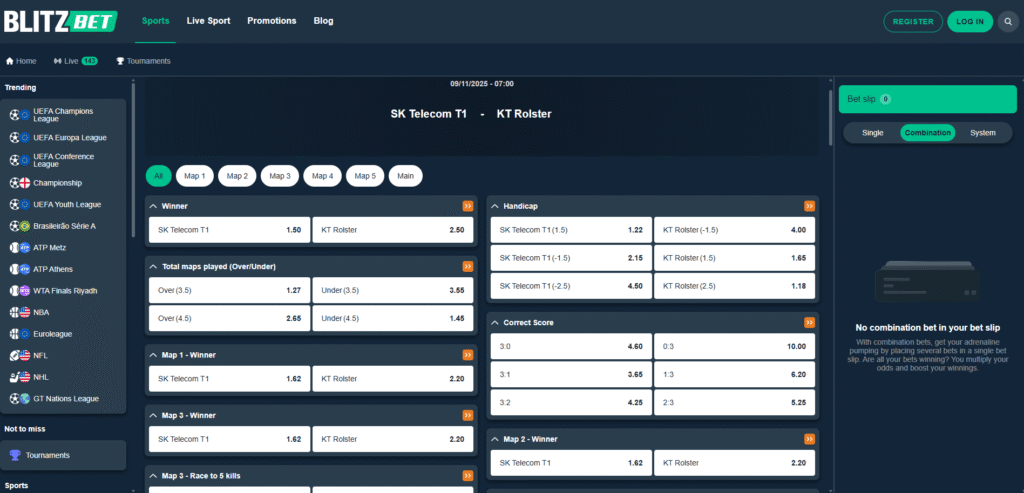This screenshot has height=493, width=1024.
Task: Pick Over (3.5) maps at 1.27
Action: pyautogui.click(x=230, y=290)
